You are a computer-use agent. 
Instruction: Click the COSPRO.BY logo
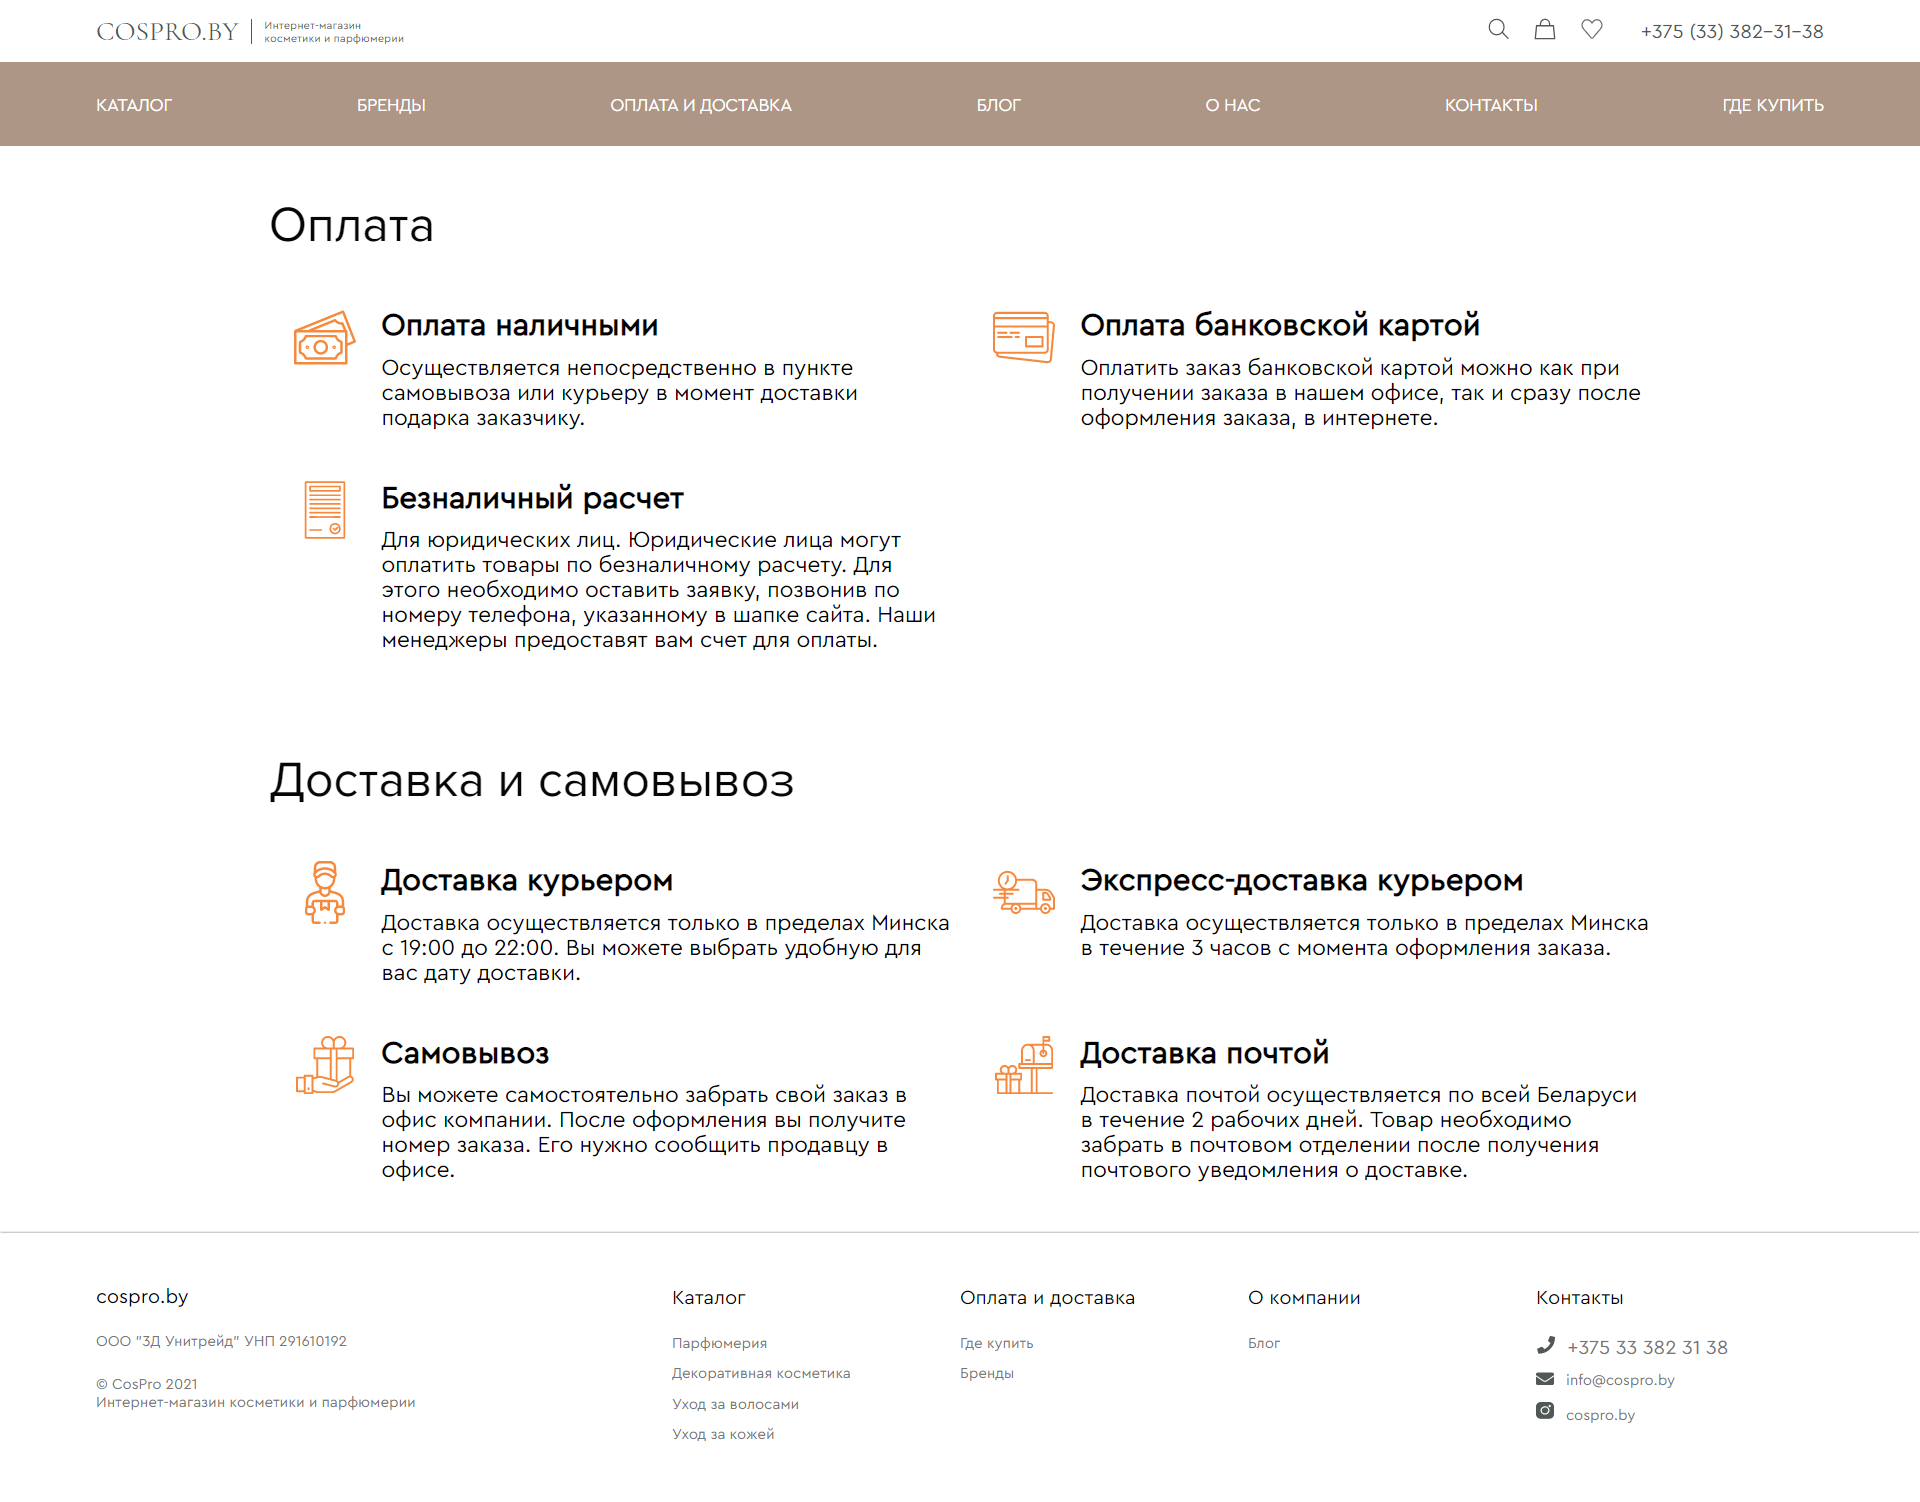coord(167,32)
